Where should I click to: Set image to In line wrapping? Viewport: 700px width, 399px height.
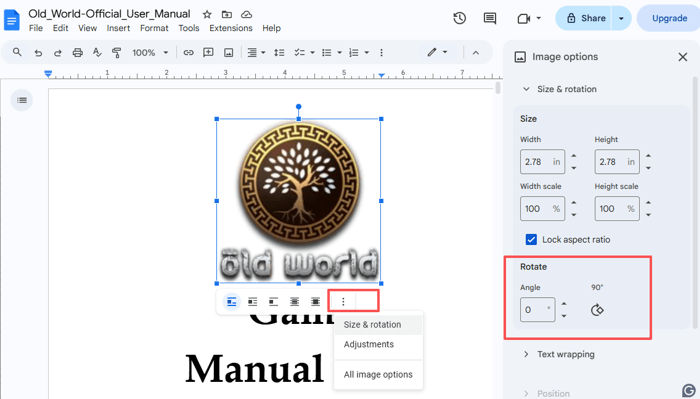231,302
